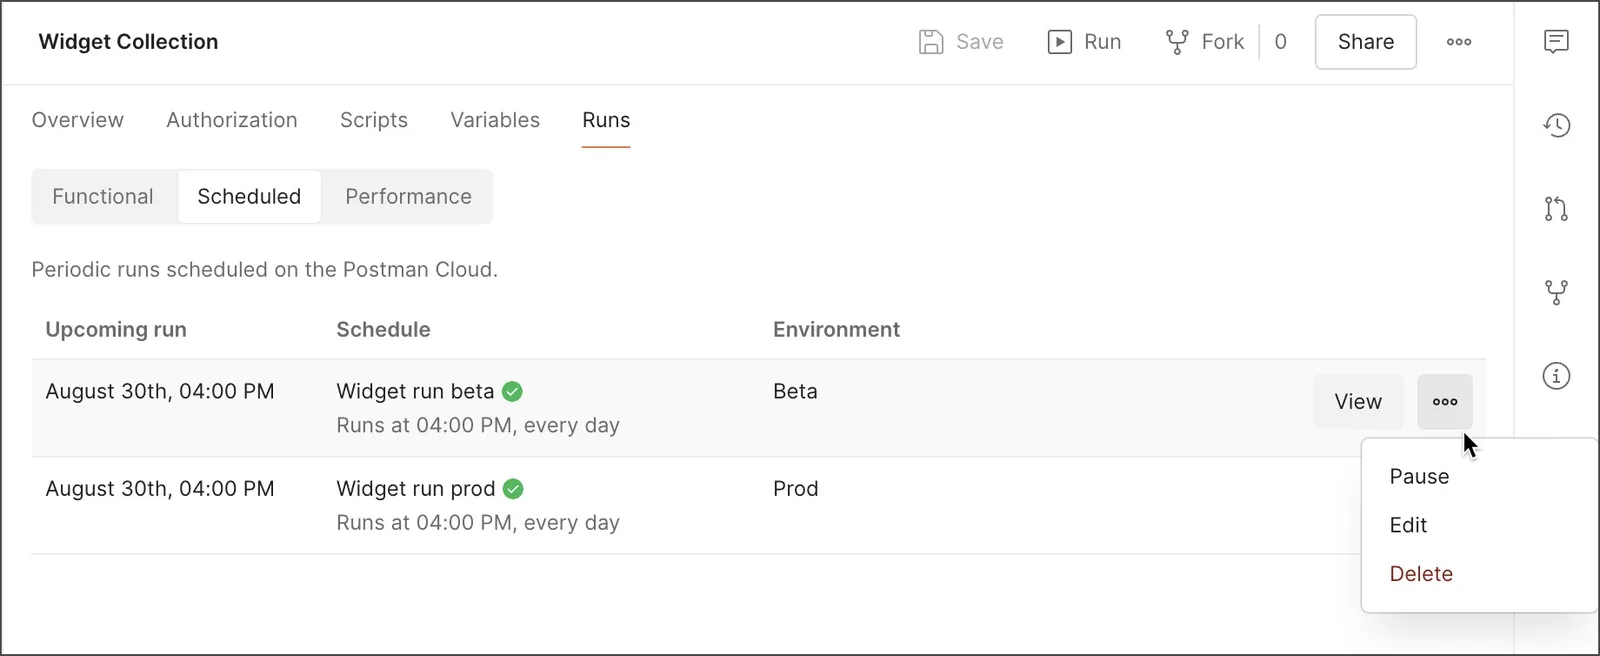Open the comments icon in right sidebar
This screenshot has width=1600, height=656.
(1556, 42)
